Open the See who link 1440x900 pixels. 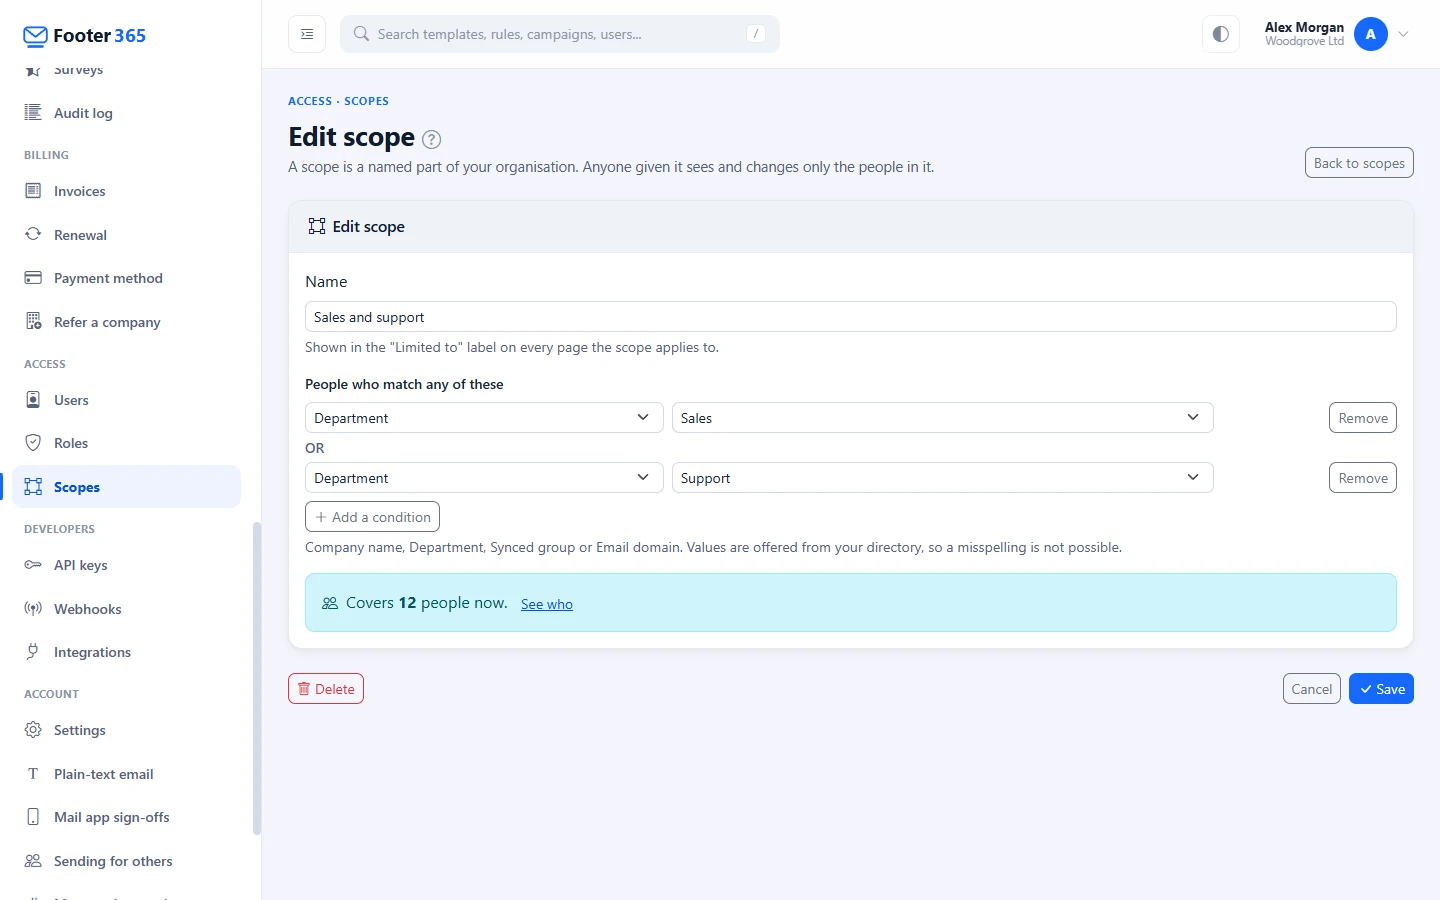point(547,604)
